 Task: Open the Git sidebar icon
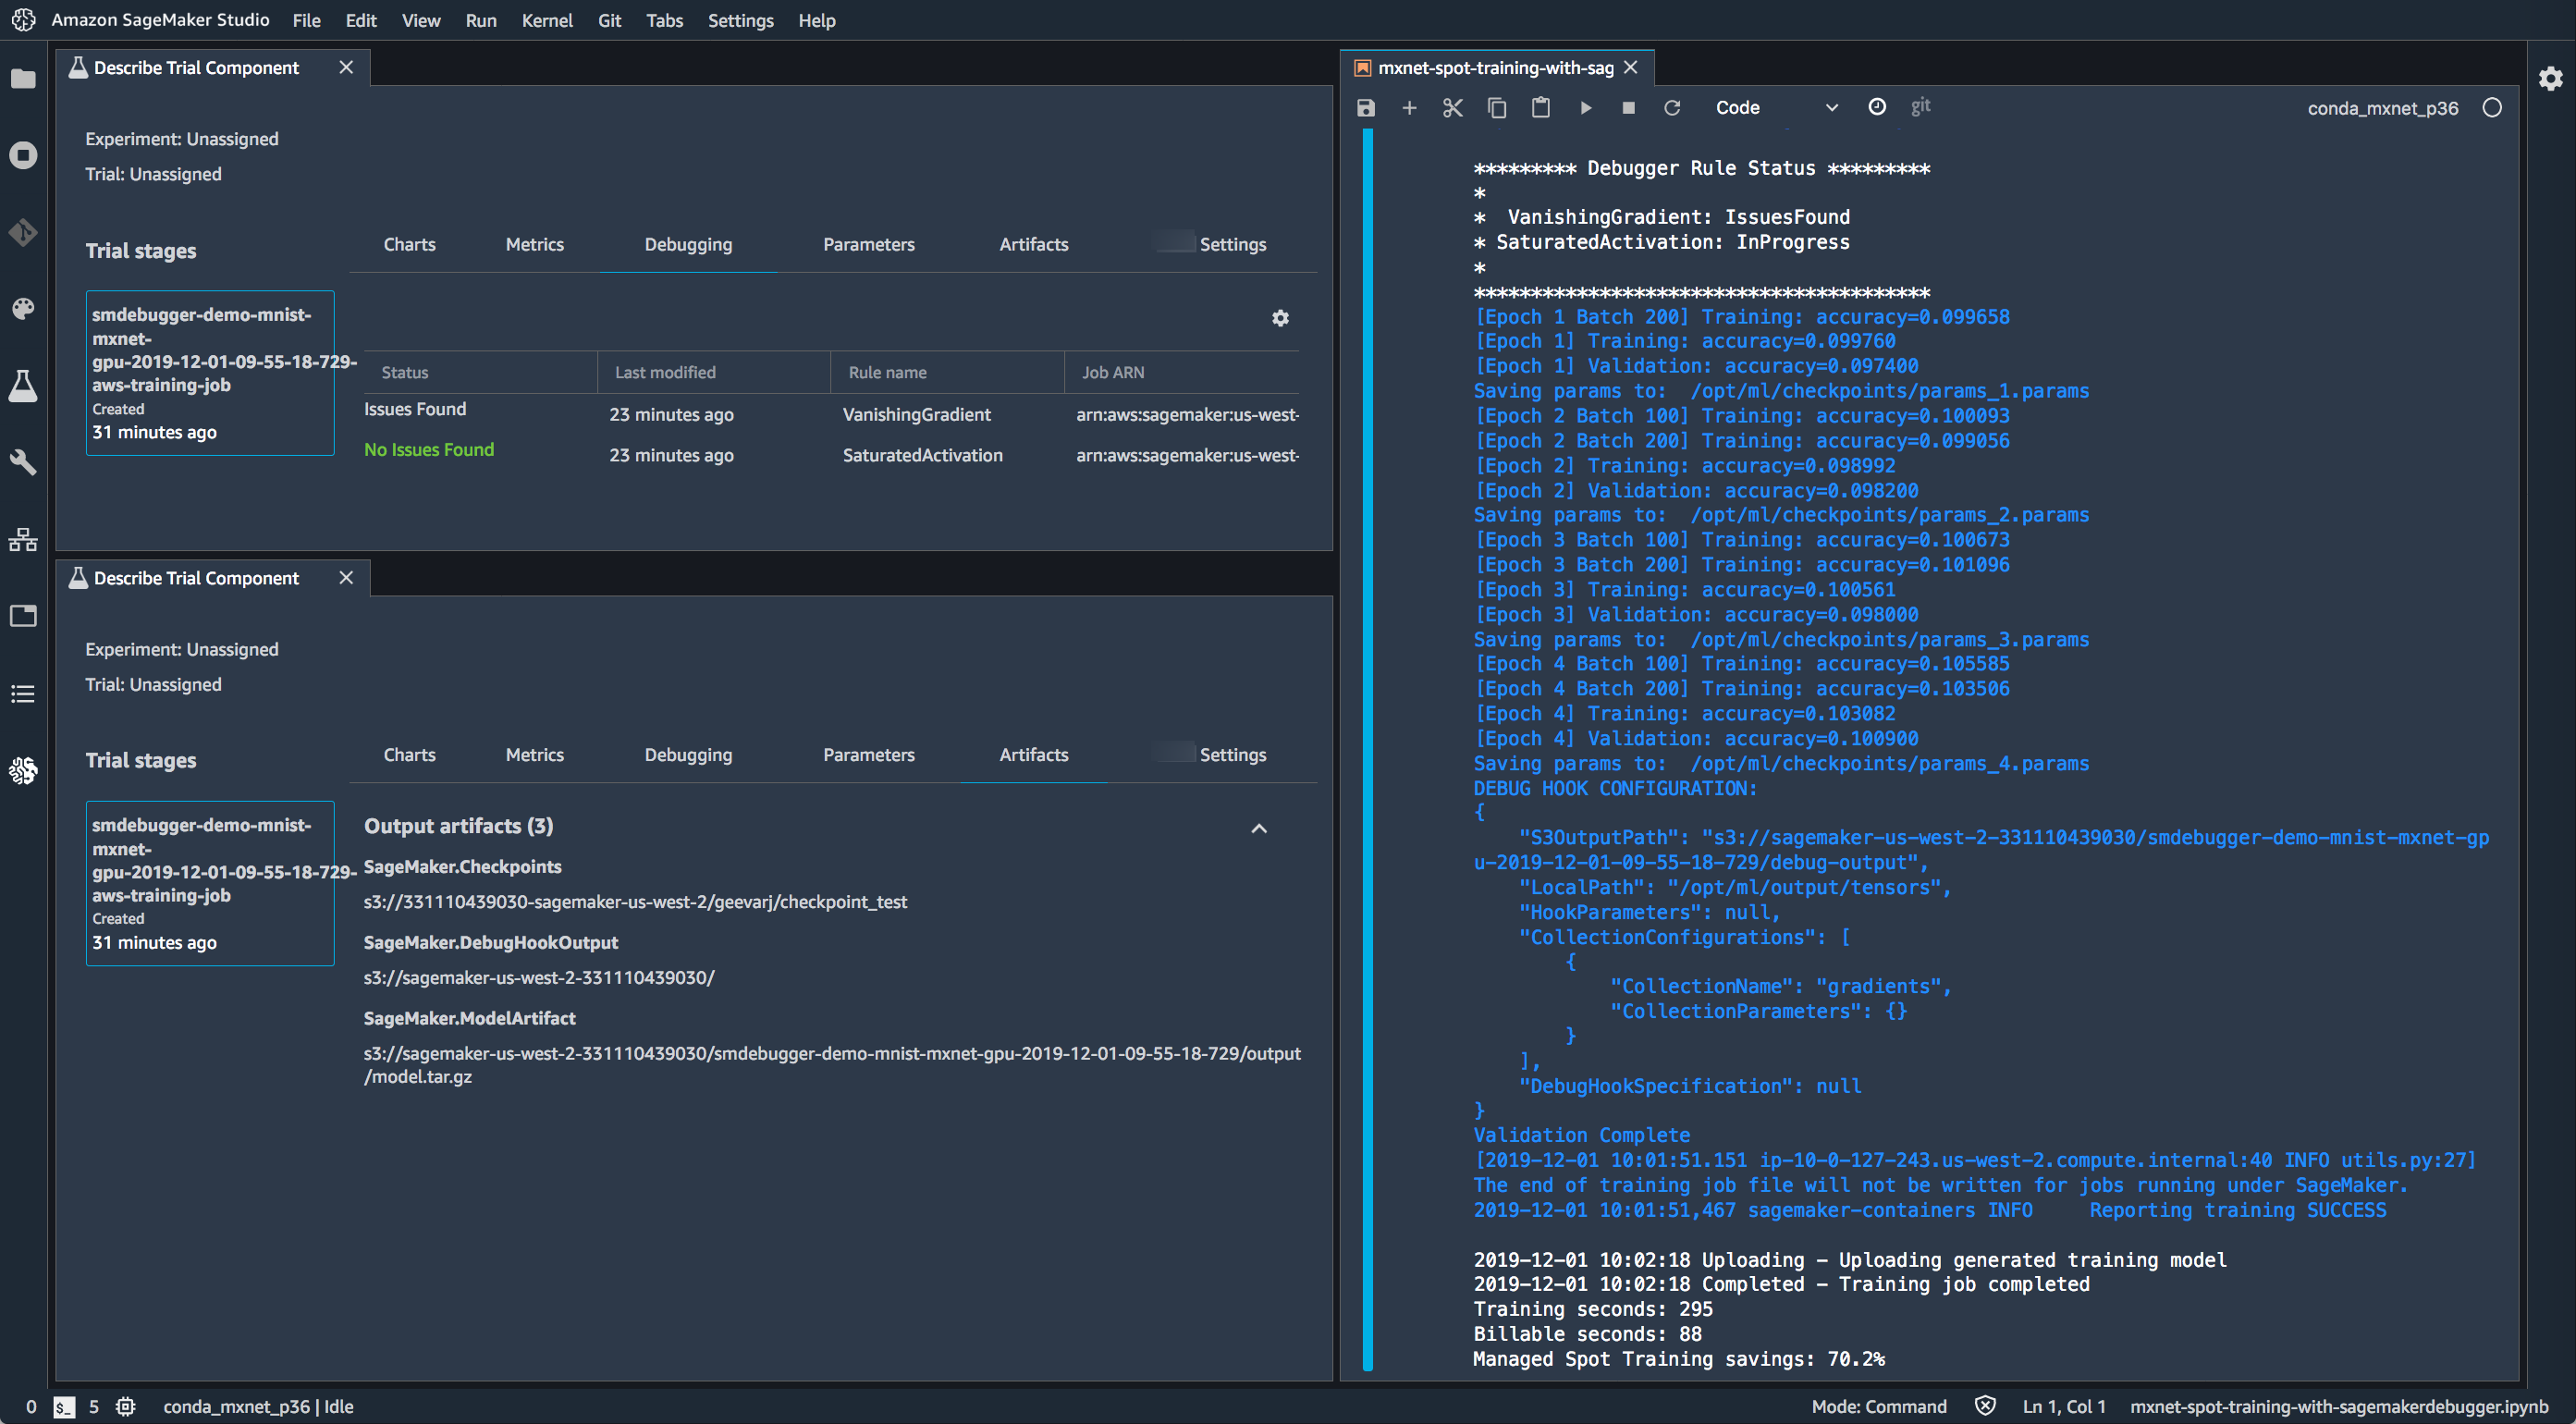[23, 232]
